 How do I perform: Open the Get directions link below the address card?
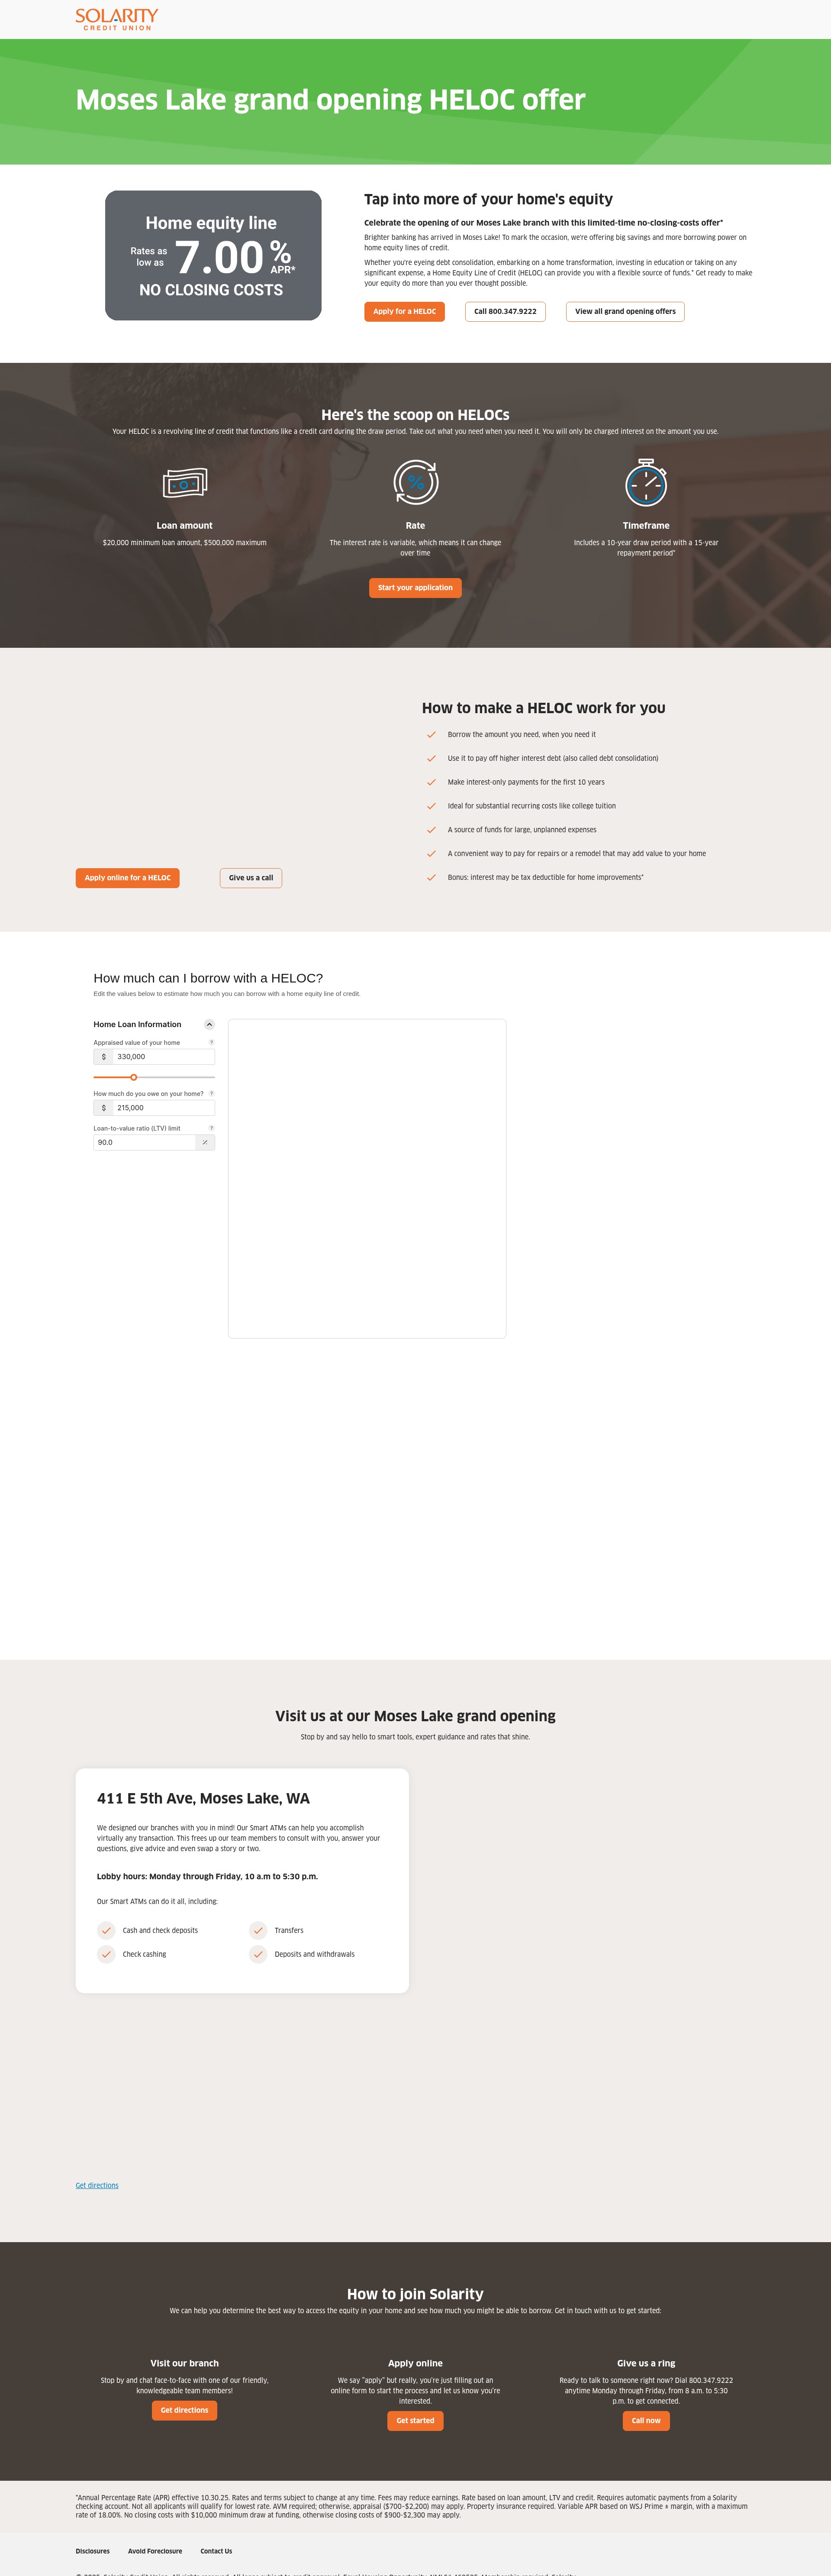97,2185
